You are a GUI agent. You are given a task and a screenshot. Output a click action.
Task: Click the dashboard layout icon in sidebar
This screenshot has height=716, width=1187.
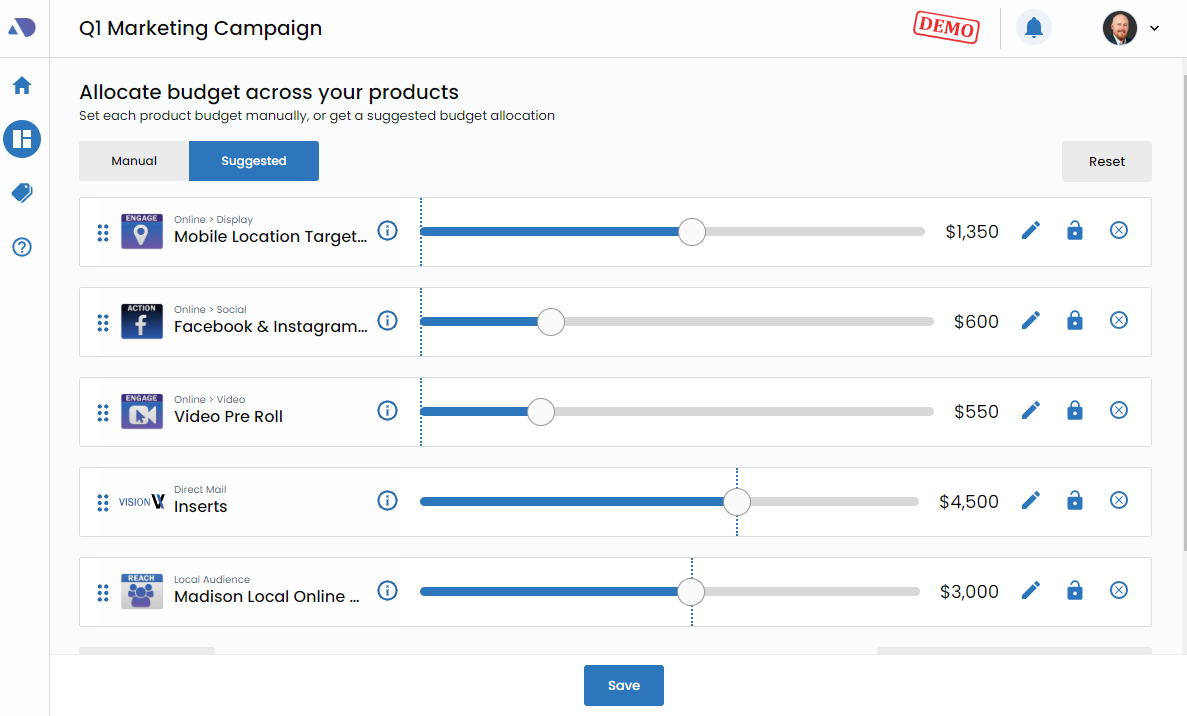pyautogui.click(x=22, y=139)
